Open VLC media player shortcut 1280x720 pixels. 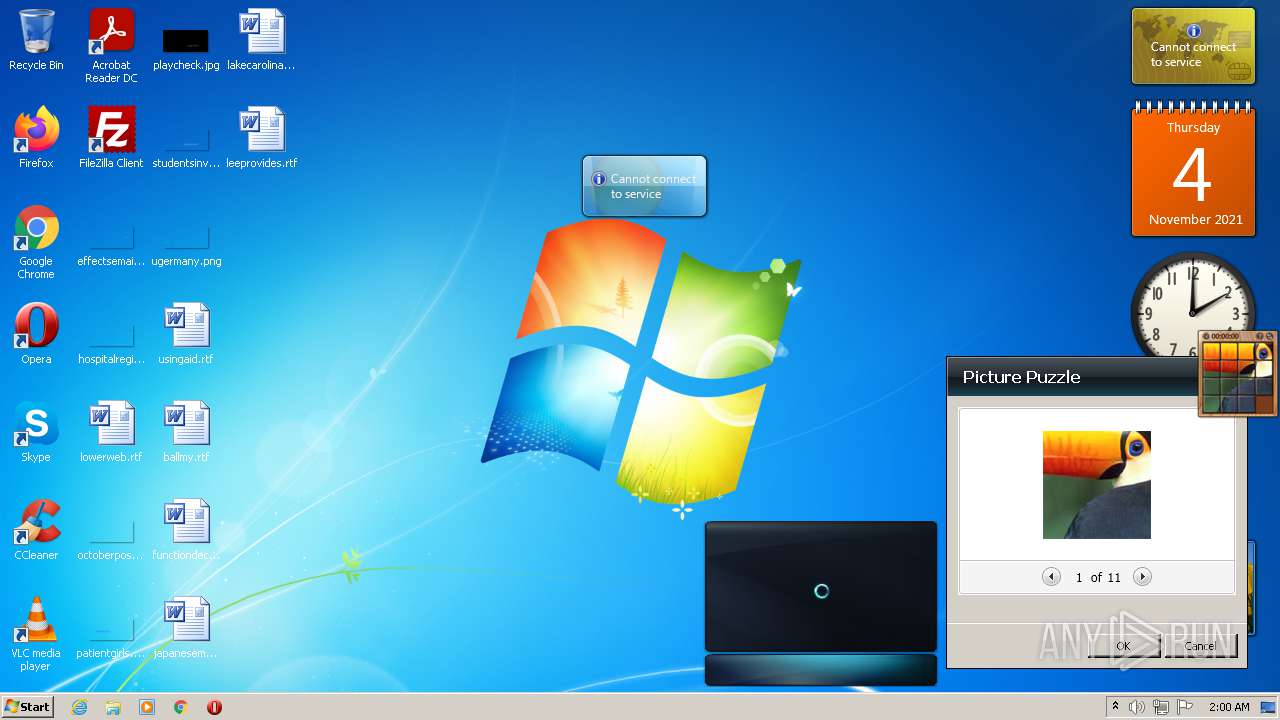36,634
